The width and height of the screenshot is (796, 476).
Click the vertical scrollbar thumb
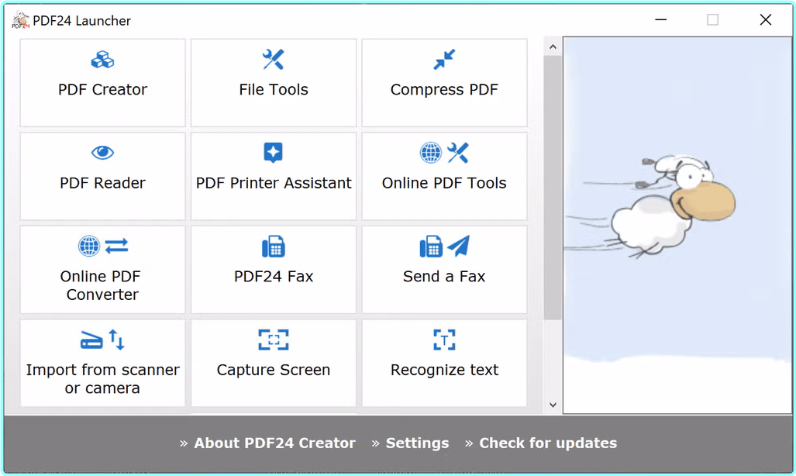point(553,188)
